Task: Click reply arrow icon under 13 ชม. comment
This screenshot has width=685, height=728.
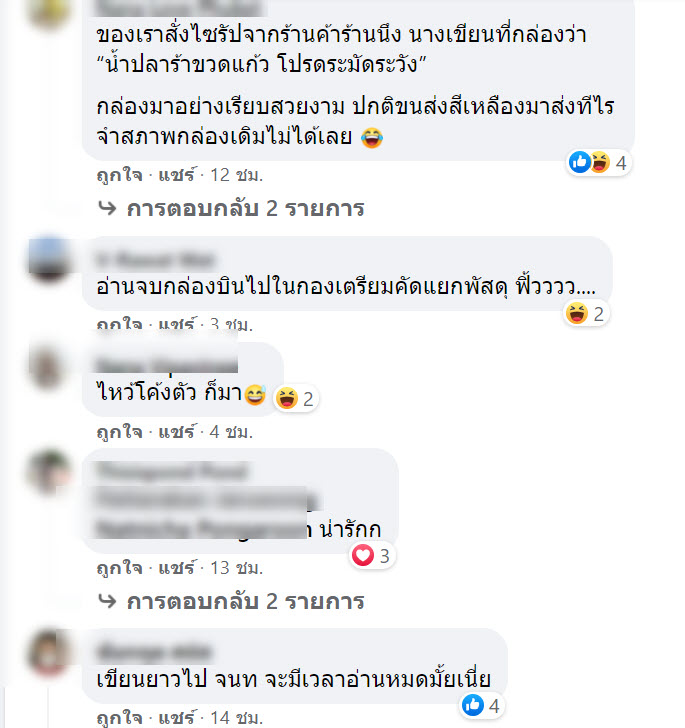Action: coord(108,601)
